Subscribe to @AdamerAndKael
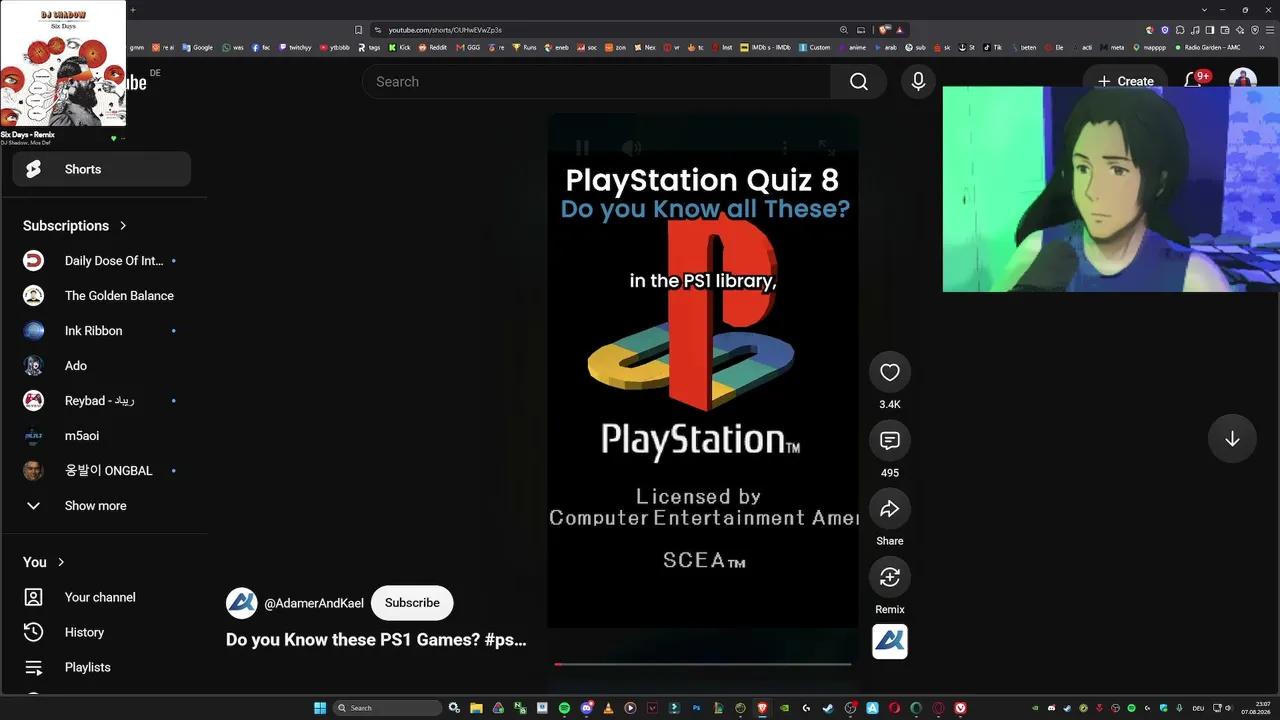Viewport: 1280px width, 720px height. coord(412,603)
